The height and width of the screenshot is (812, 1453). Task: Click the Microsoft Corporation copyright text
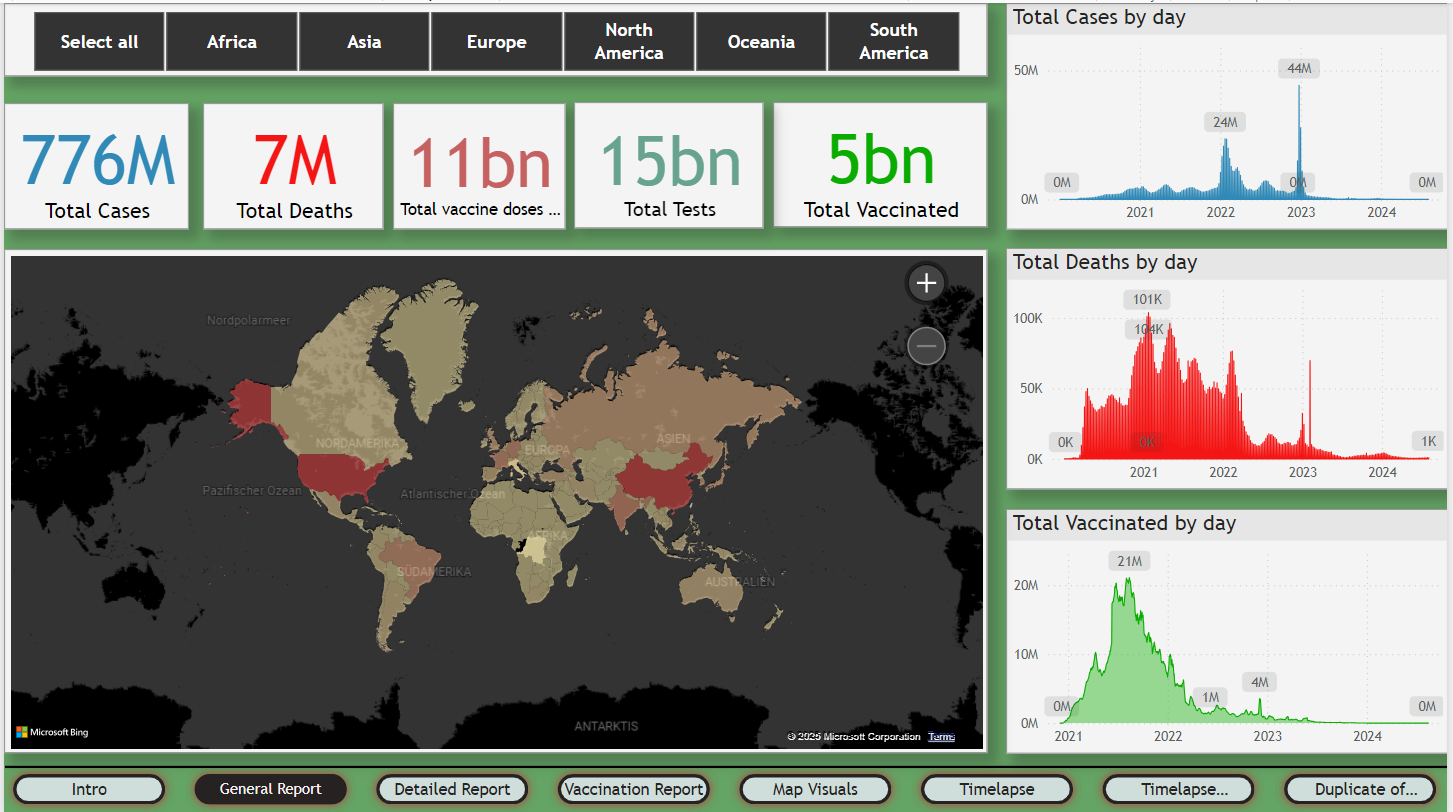(854, 737)
